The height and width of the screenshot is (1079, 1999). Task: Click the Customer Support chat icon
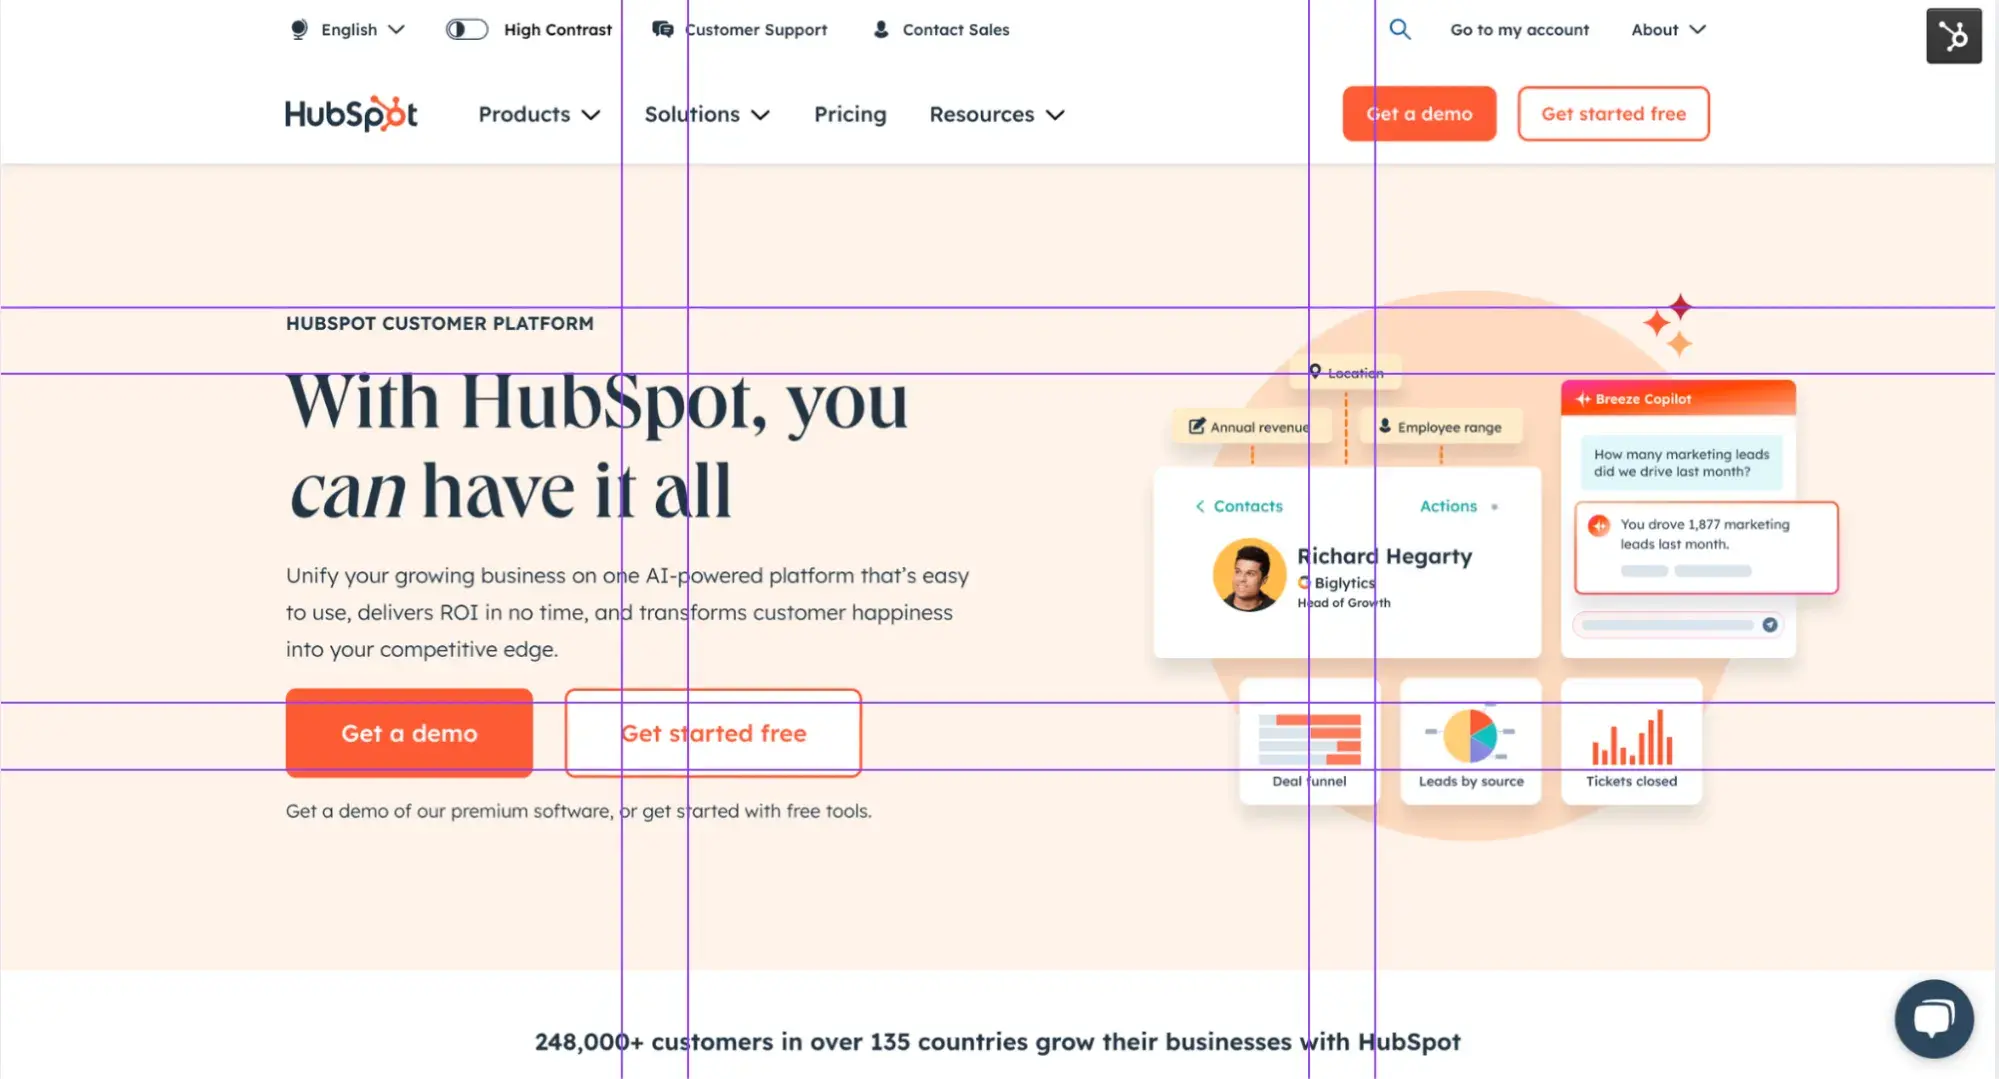[x=662, y=29]
